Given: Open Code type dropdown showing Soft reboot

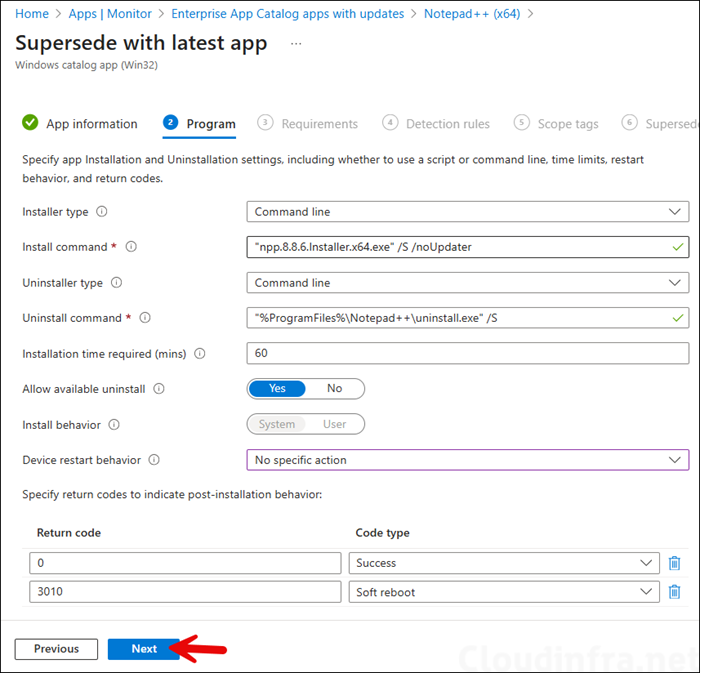Looking at the screenshot, I should click(x=504, y=592).
